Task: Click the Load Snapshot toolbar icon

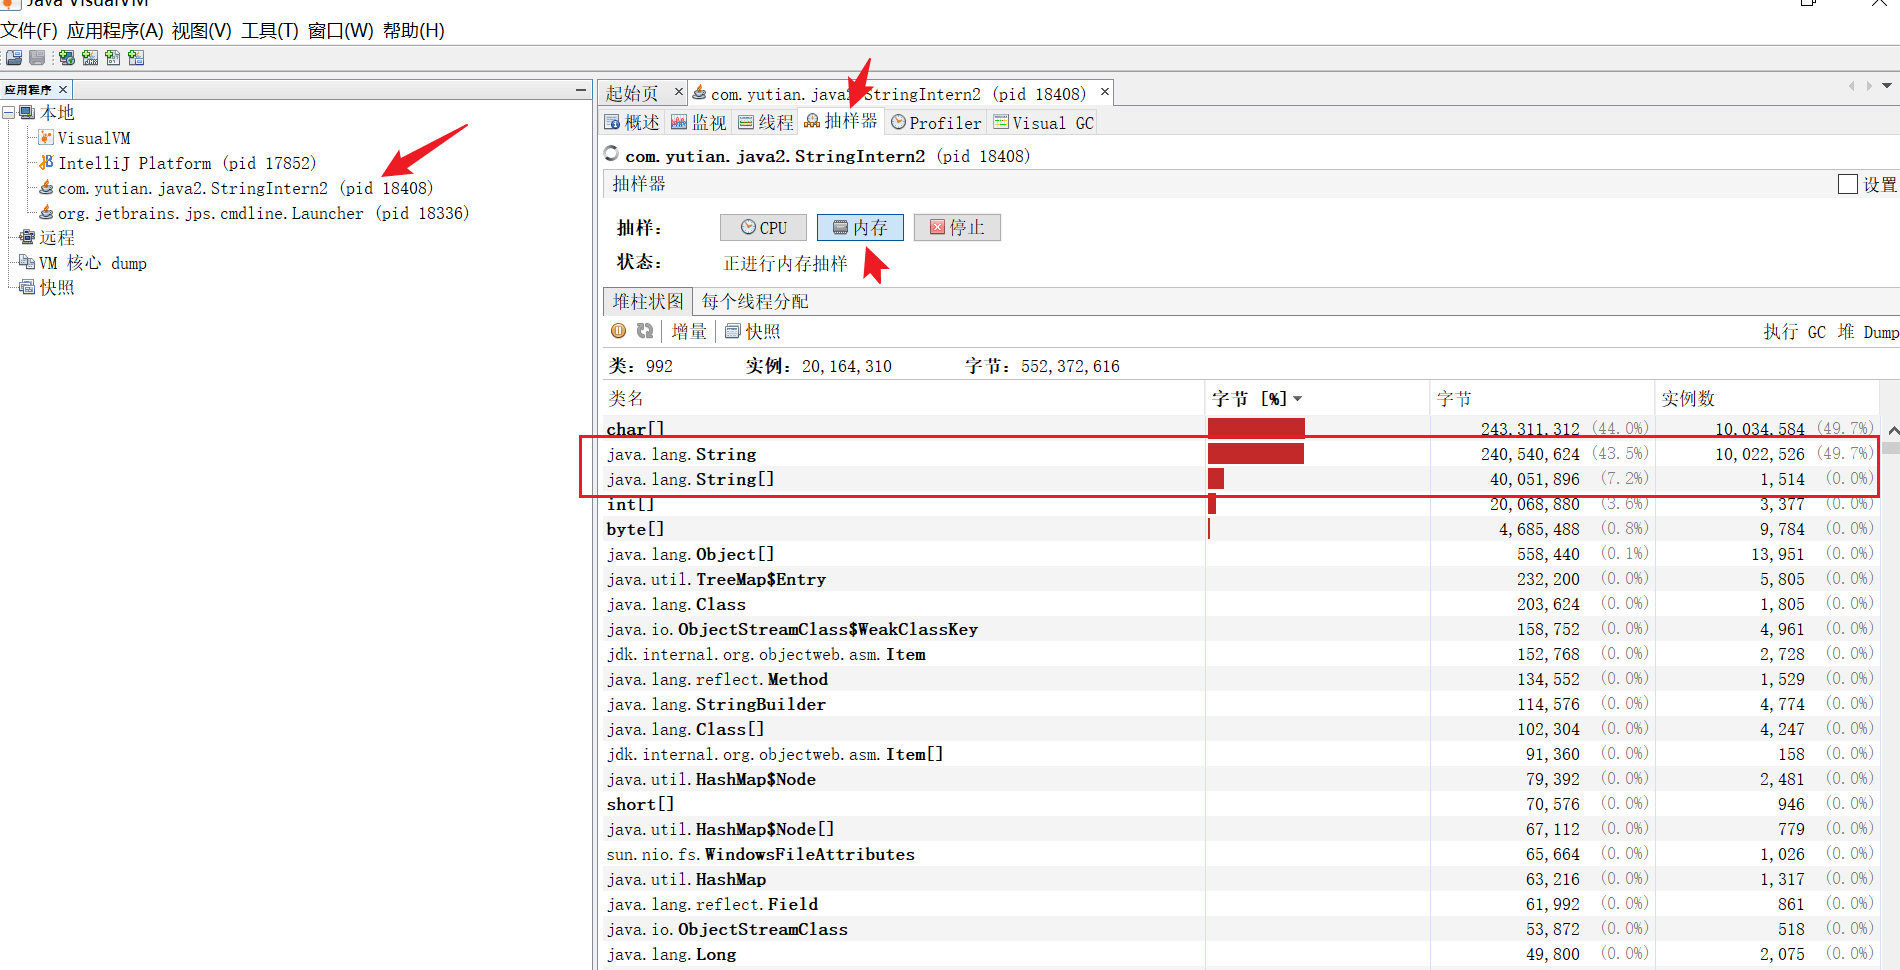Action: (14, 58)
